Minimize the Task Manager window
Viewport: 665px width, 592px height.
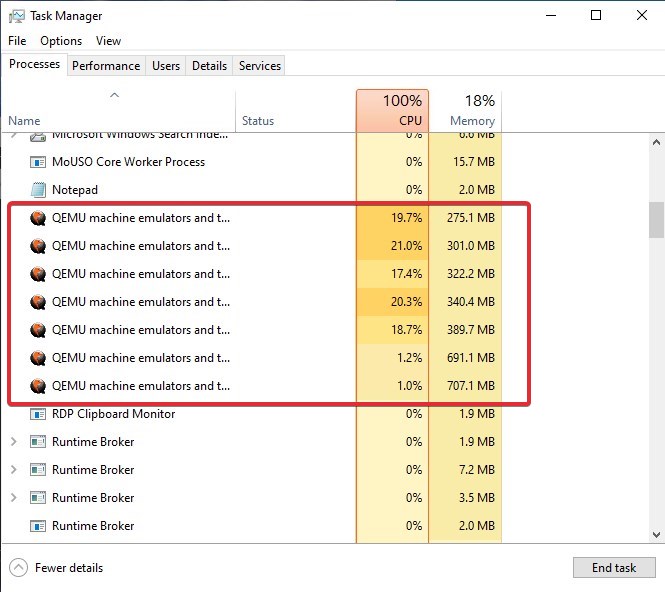pyautogui.click(x=551, y=16)
